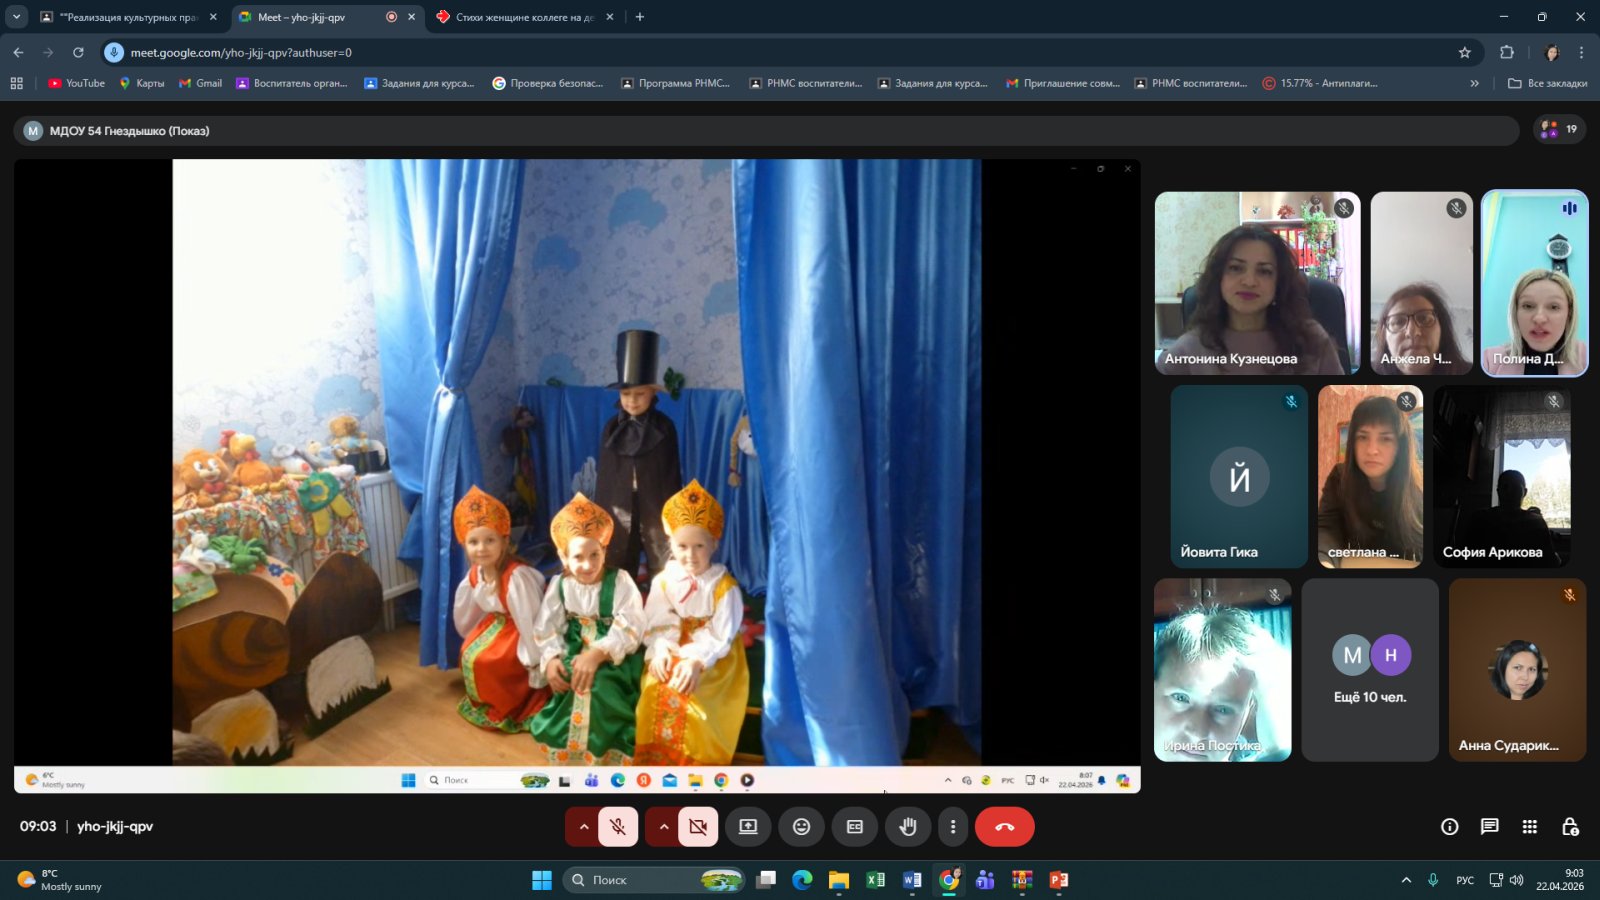Open the chat with everyone panel

1489,826
